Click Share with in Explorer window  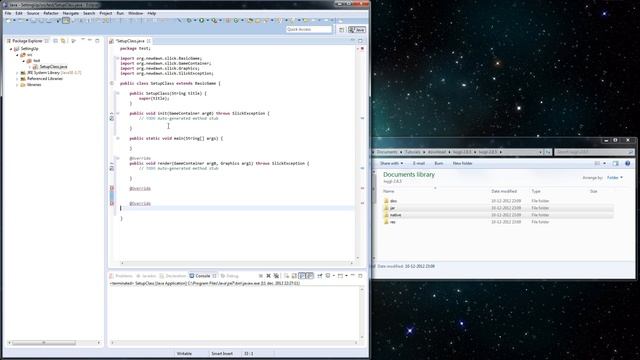point(391,163)
